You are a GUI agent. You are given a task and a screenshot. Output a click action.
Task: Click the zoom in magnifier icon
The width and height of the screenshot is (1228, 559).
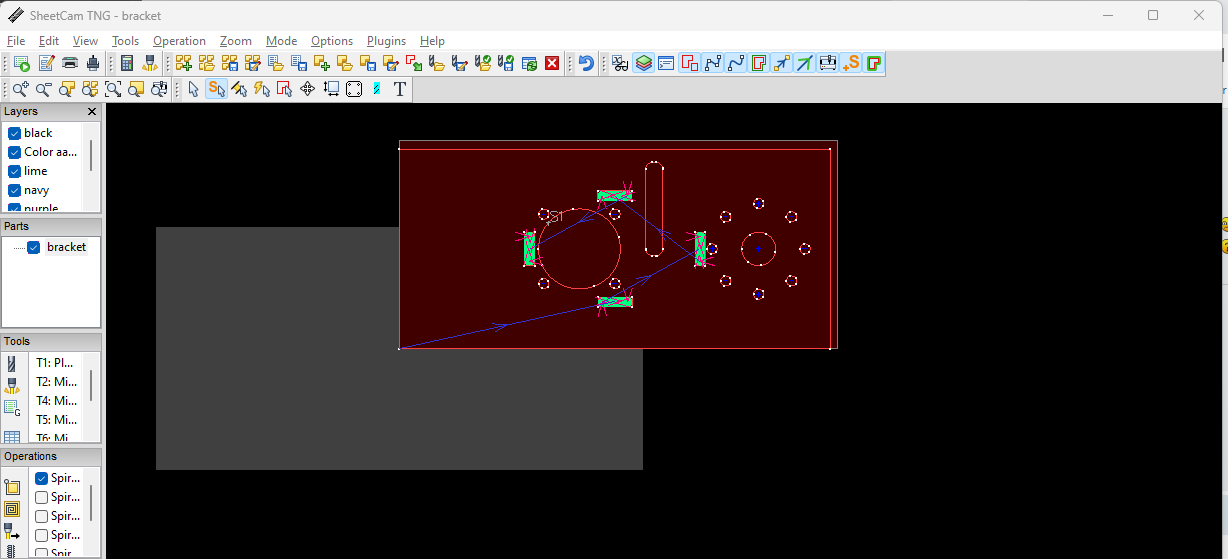(20, 89)
